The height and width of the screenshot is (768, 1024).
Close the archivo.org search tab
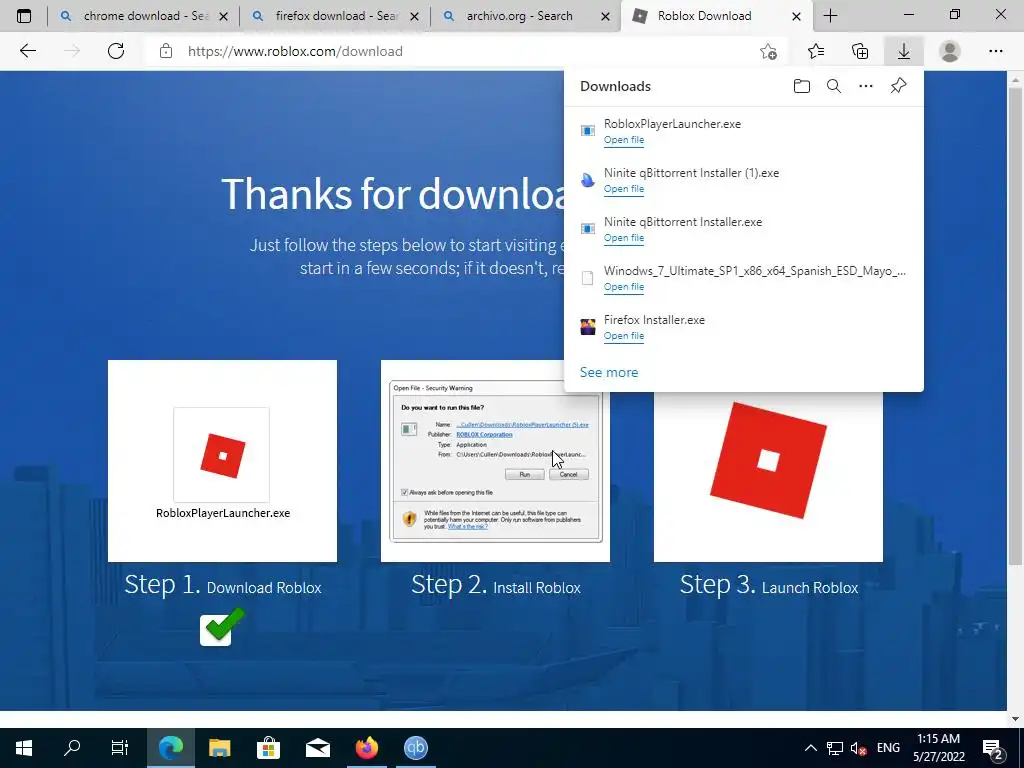605,16
